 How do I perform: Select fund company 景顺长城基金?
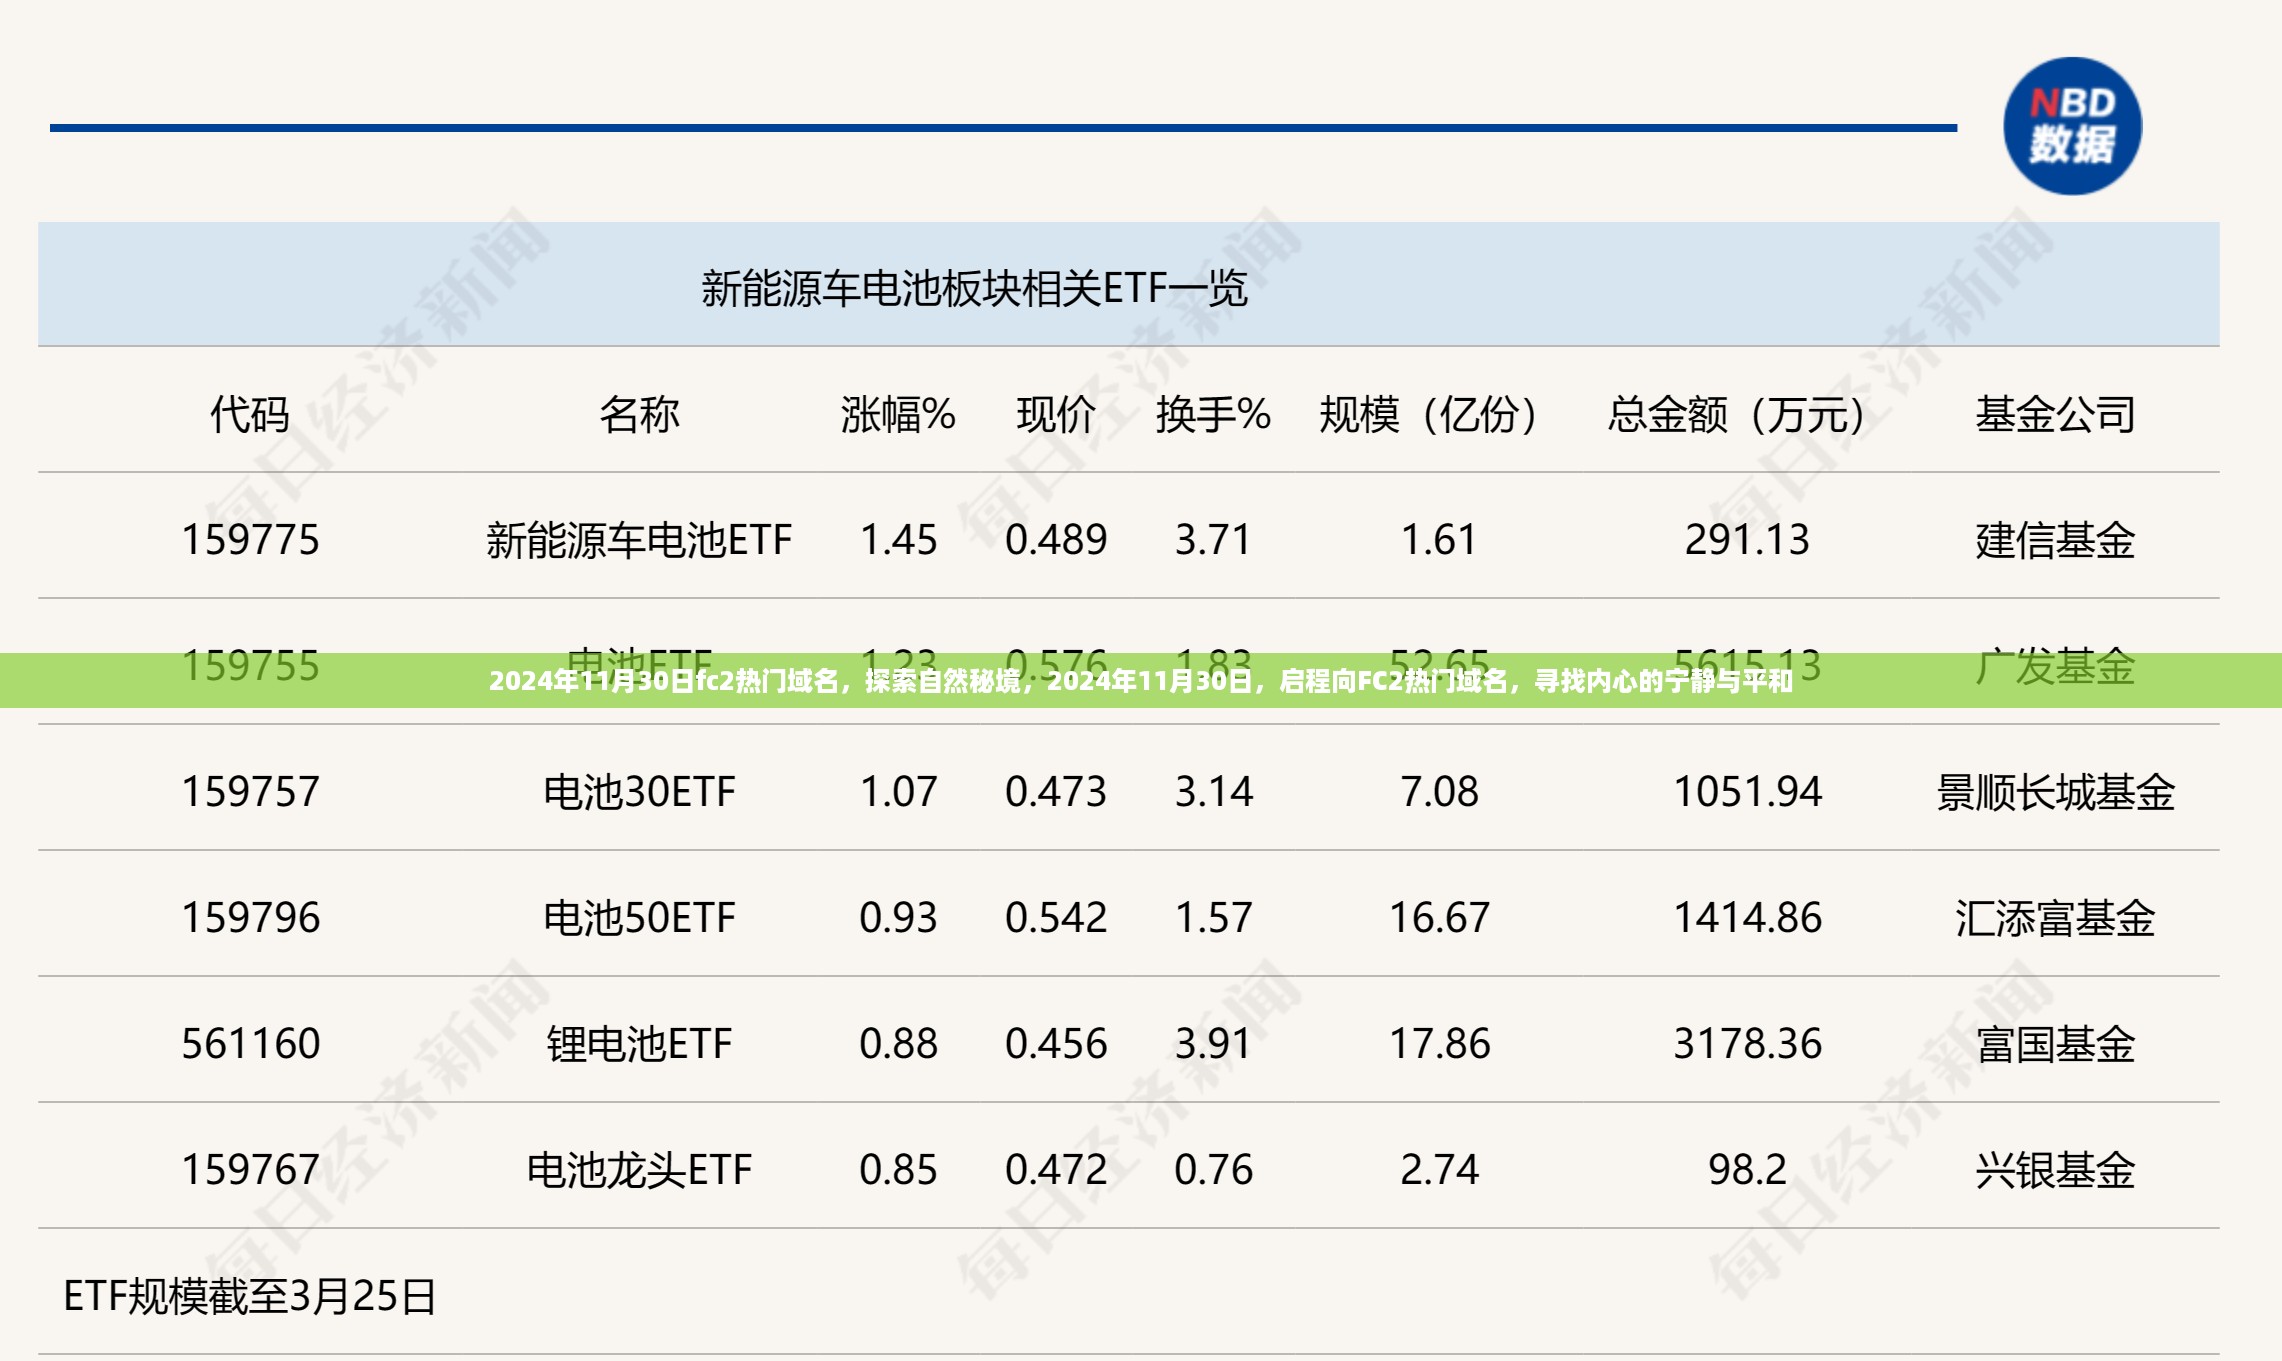pos(2055,792)
